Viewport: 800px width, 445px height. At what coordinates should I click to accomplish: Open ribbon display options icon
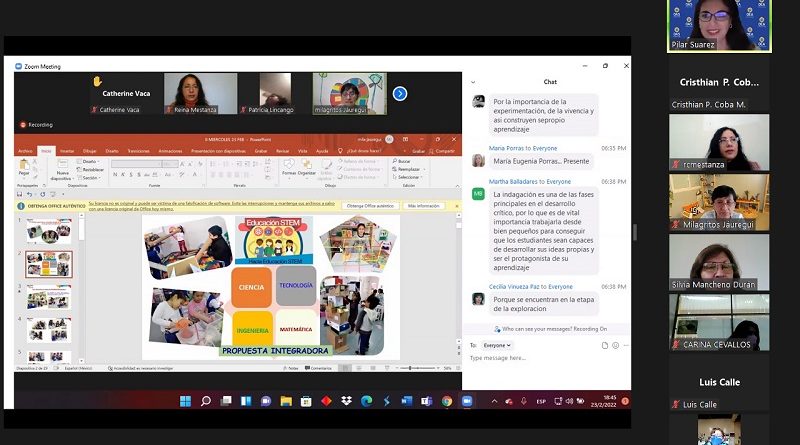[405, 139]
